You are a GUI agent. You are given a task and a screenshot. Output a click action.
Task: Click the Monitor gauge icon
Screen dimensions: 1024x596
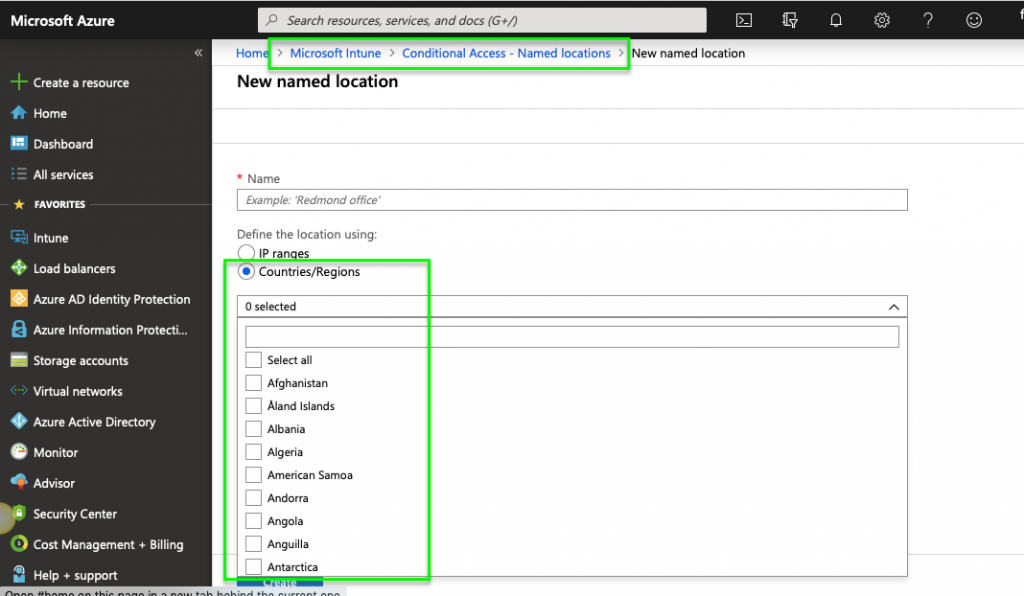click(x=19, y=452)
